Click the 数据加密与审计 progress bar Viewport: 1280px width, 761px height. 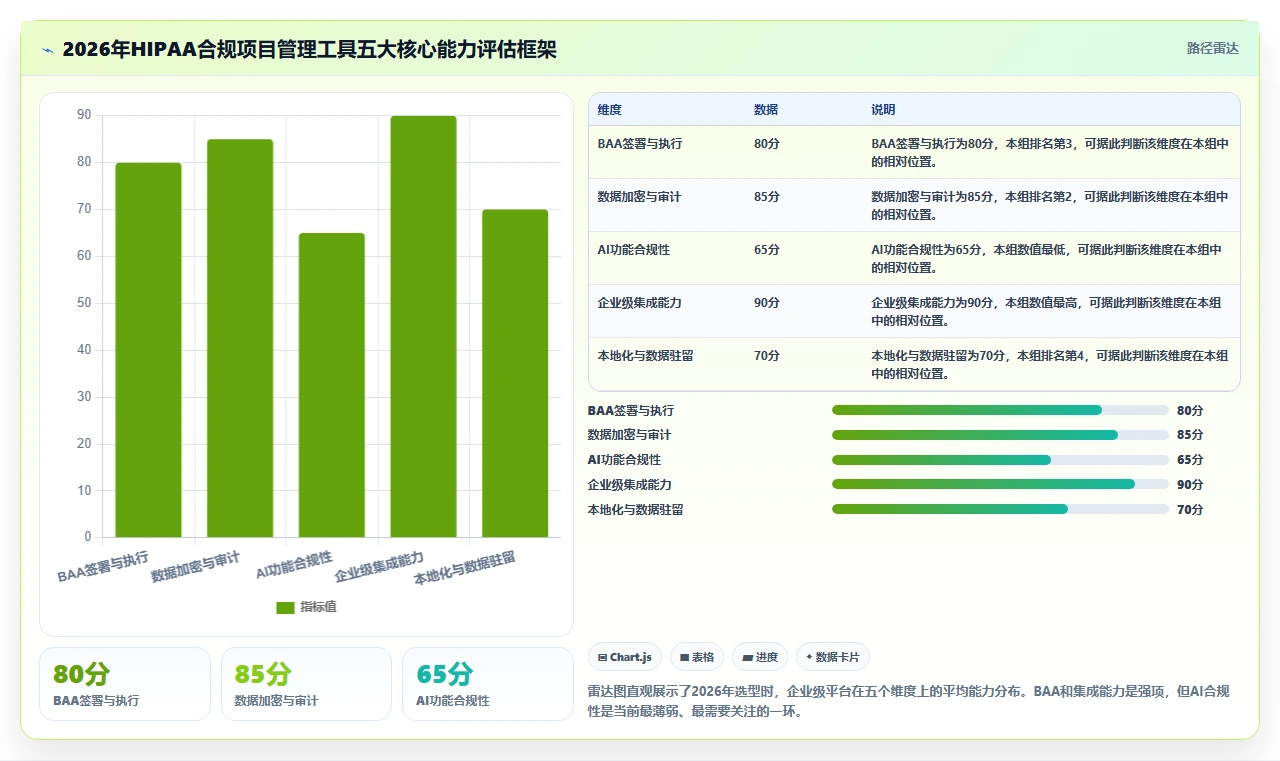click(1000, 435)
